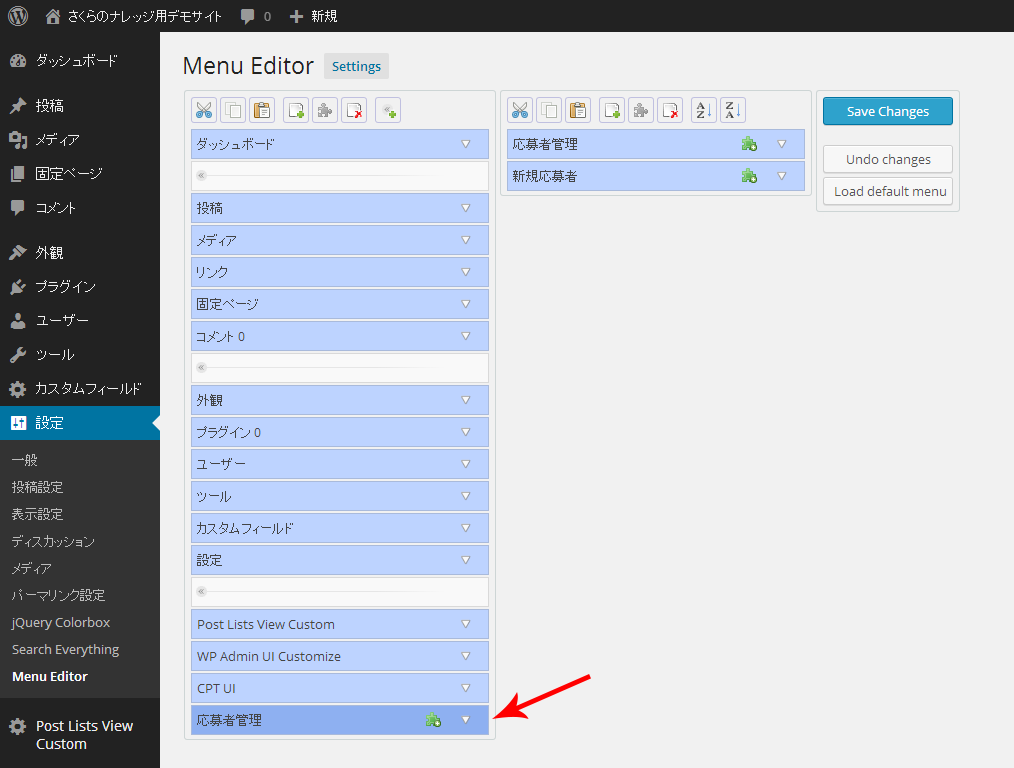
Task: Open the Settings tab beside Menu Editor
Action: click(356, 67)
